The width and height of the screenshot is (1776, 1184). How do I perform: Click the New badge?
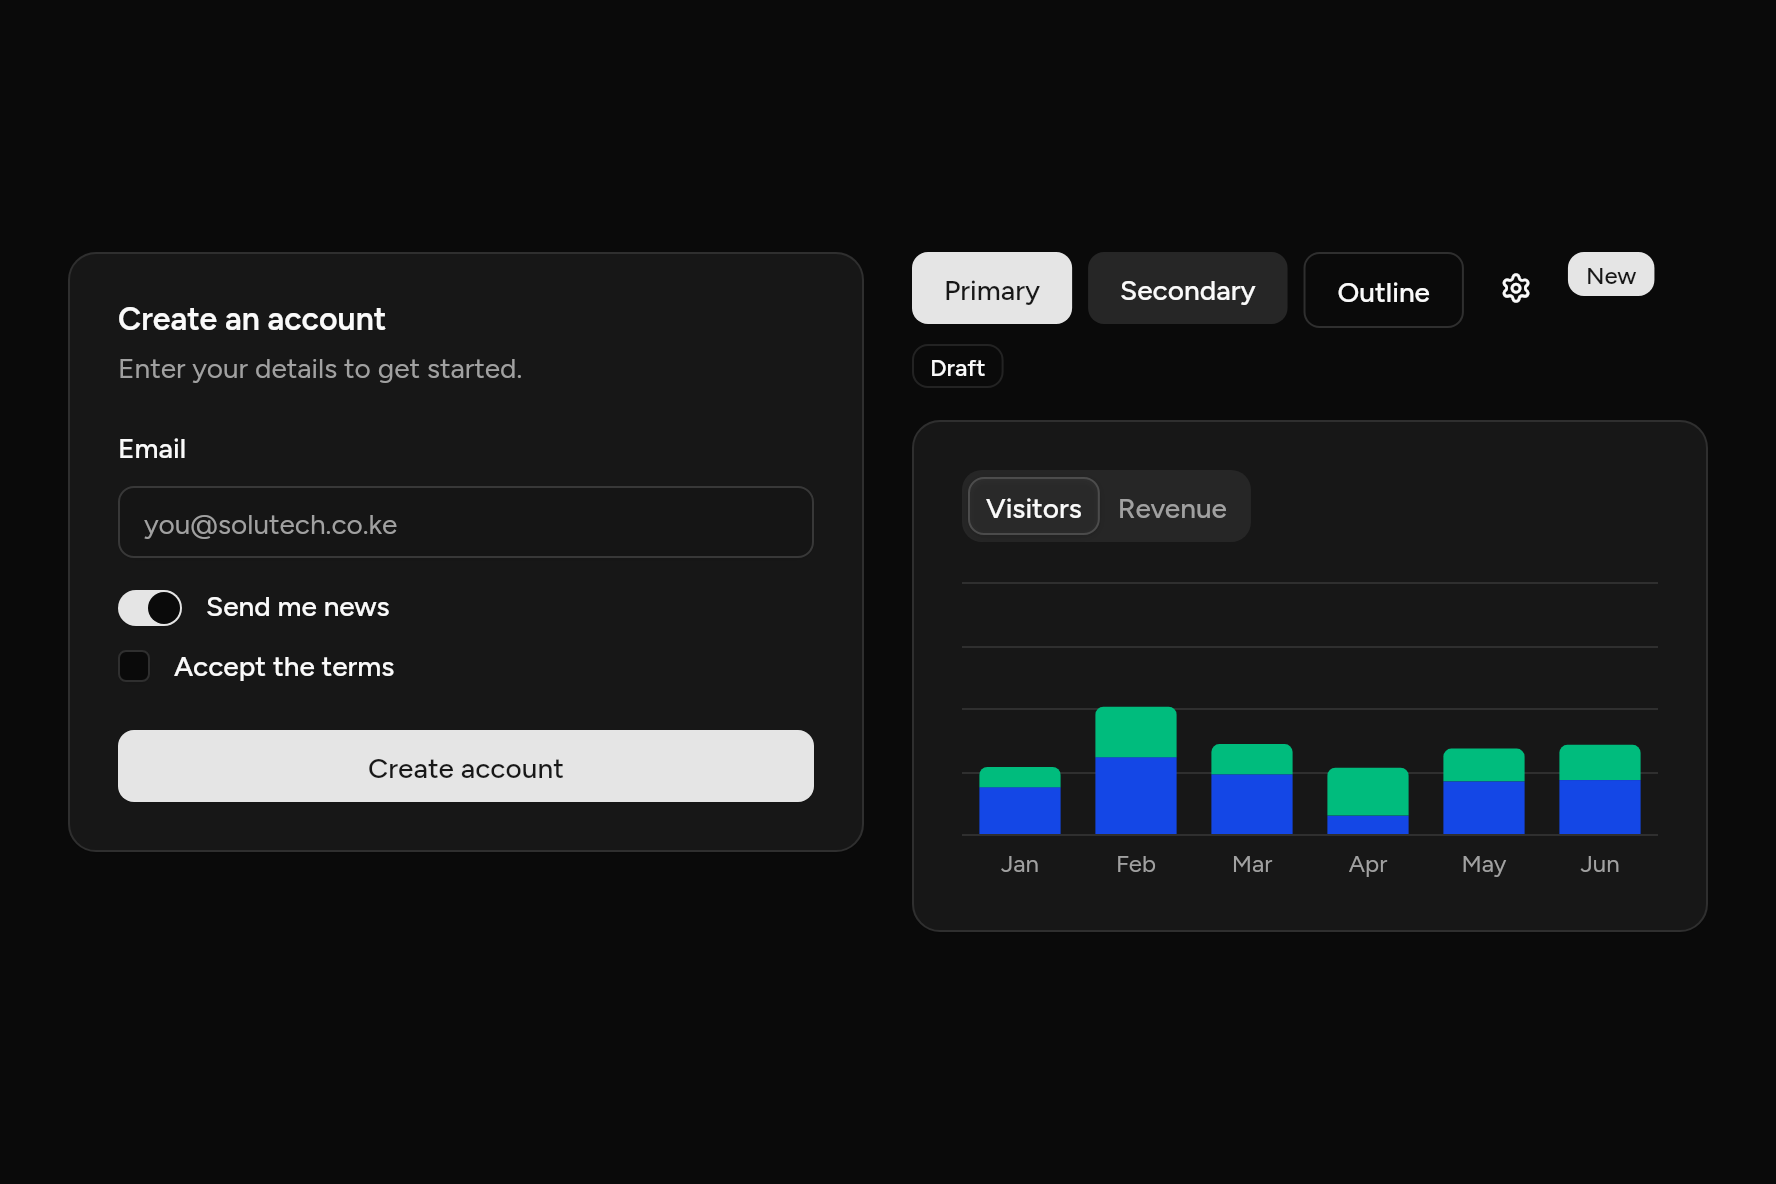pyautogui.click(x=1611, y=275)
